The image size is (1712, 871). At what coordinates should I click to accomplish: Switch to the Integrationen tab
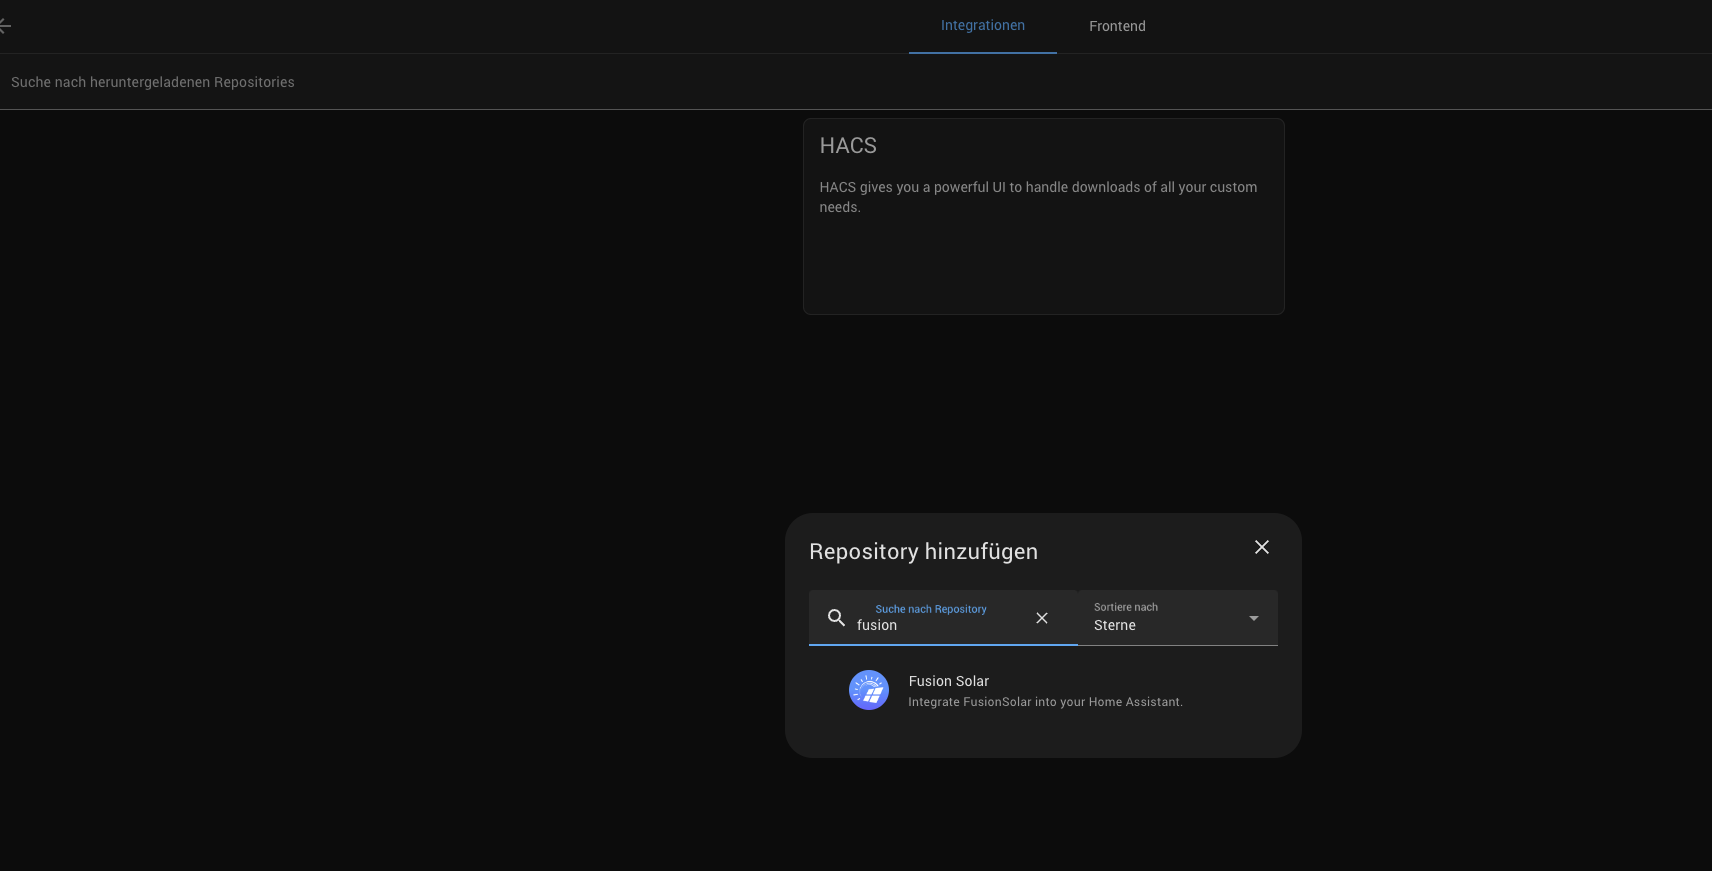982,26
